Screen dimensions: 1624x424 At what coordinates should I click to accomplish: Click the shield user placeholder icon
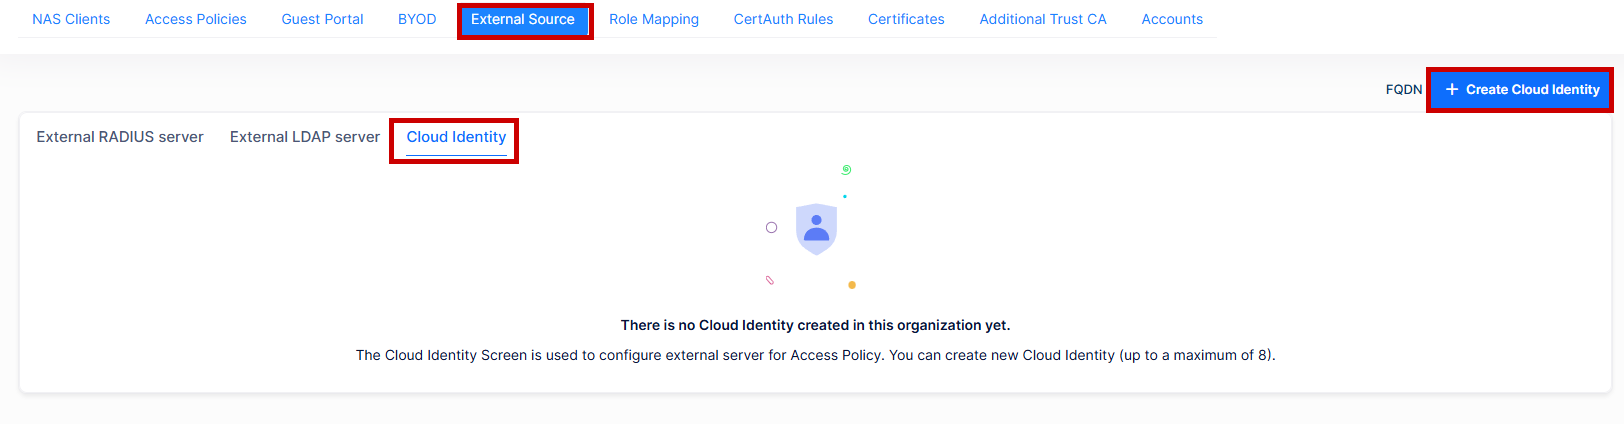point(816,229)
